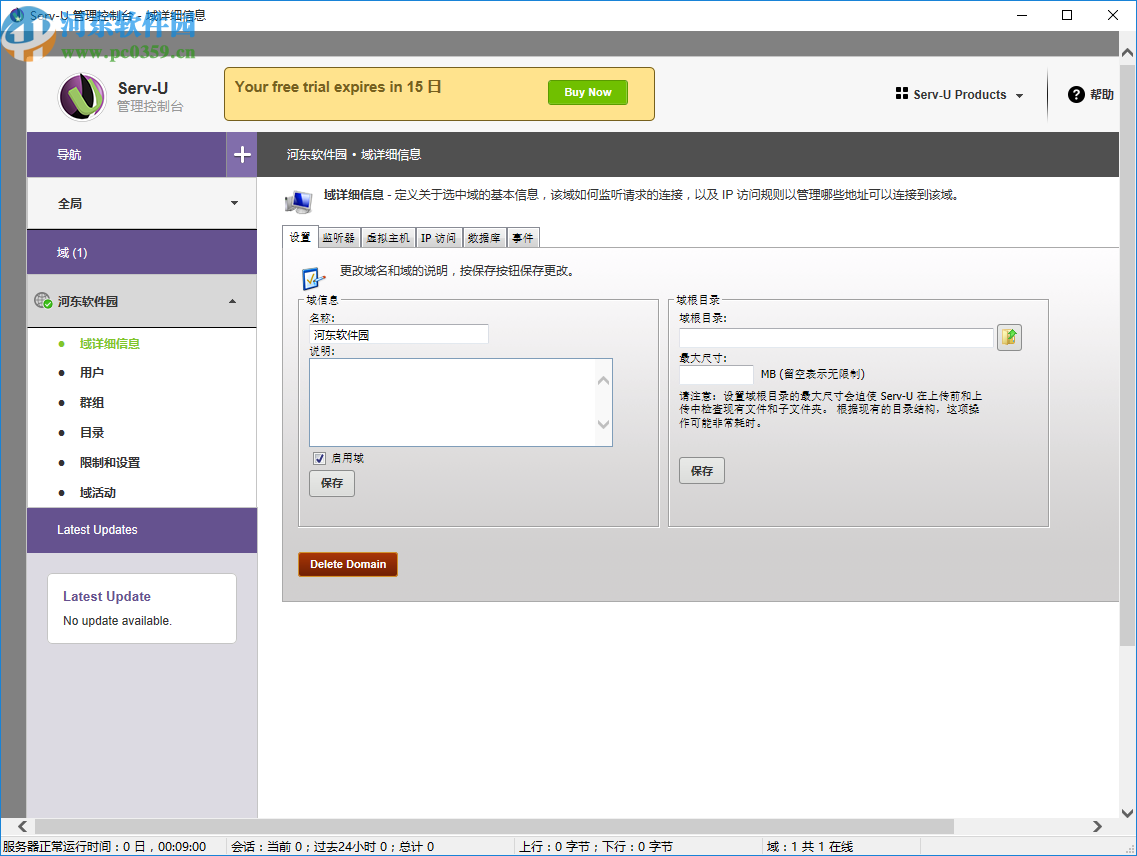Click the 最大尺寸 MB input field
The image size is (1137, 856).
pos(716,374)
